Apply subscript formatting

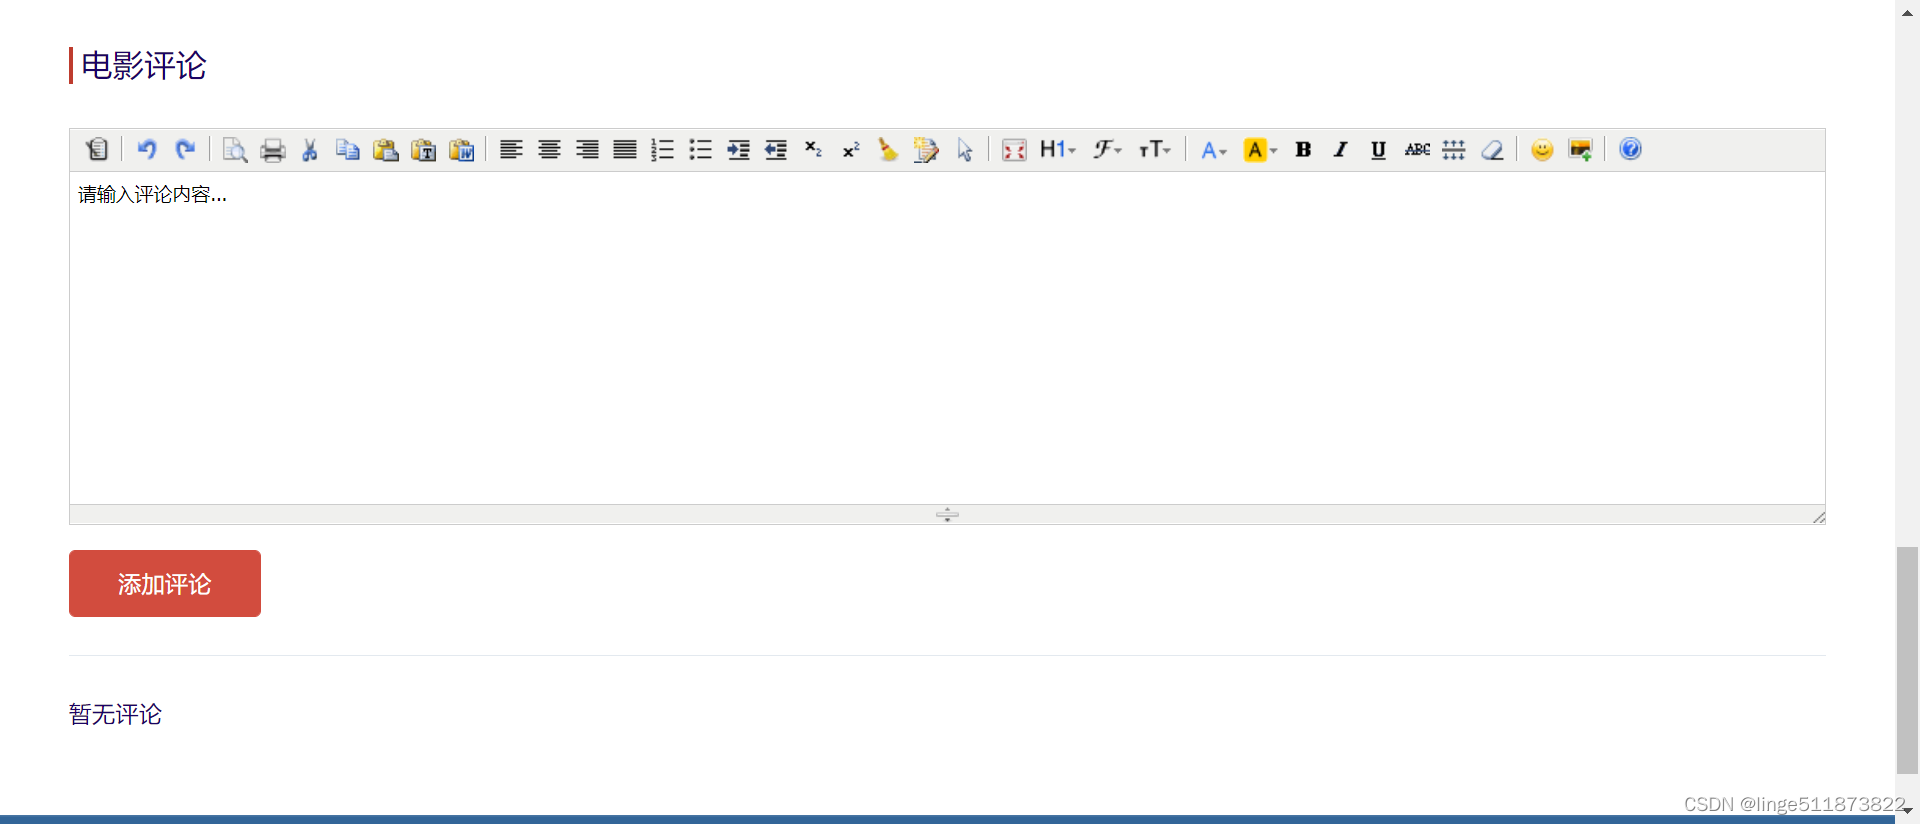point(814,149)
